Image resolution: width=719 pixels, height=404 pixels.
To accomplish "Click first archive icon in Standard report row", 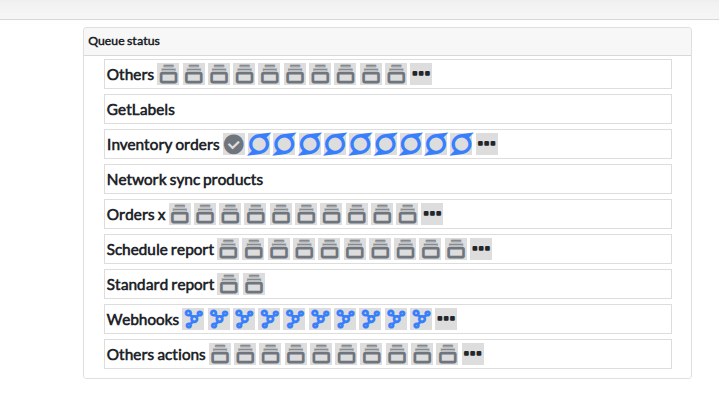I will click(x=229, y=284).
